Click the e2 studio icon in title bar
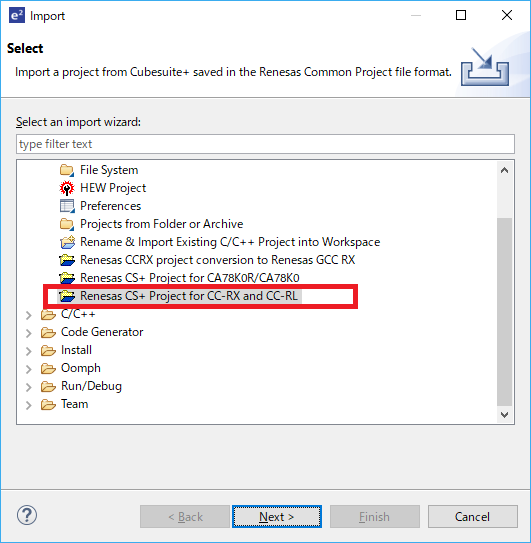This screenshot has width=531, height=543. [x=17, y=16]
